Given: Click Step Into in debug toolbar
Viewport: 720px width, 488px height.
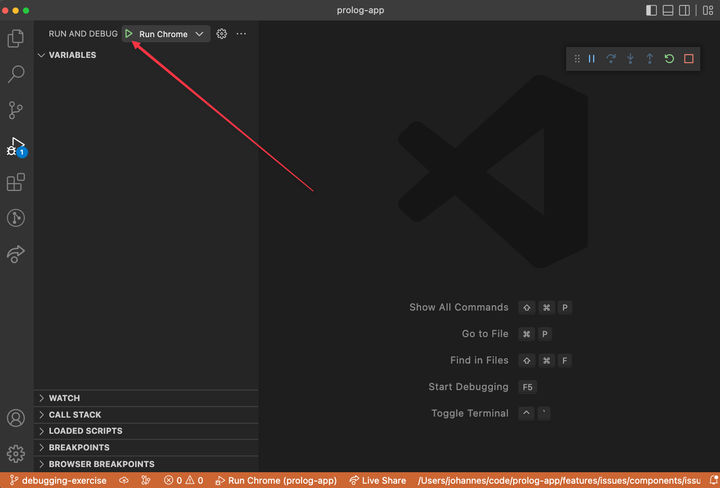Looking at the screenshot, I should (630, 58).
